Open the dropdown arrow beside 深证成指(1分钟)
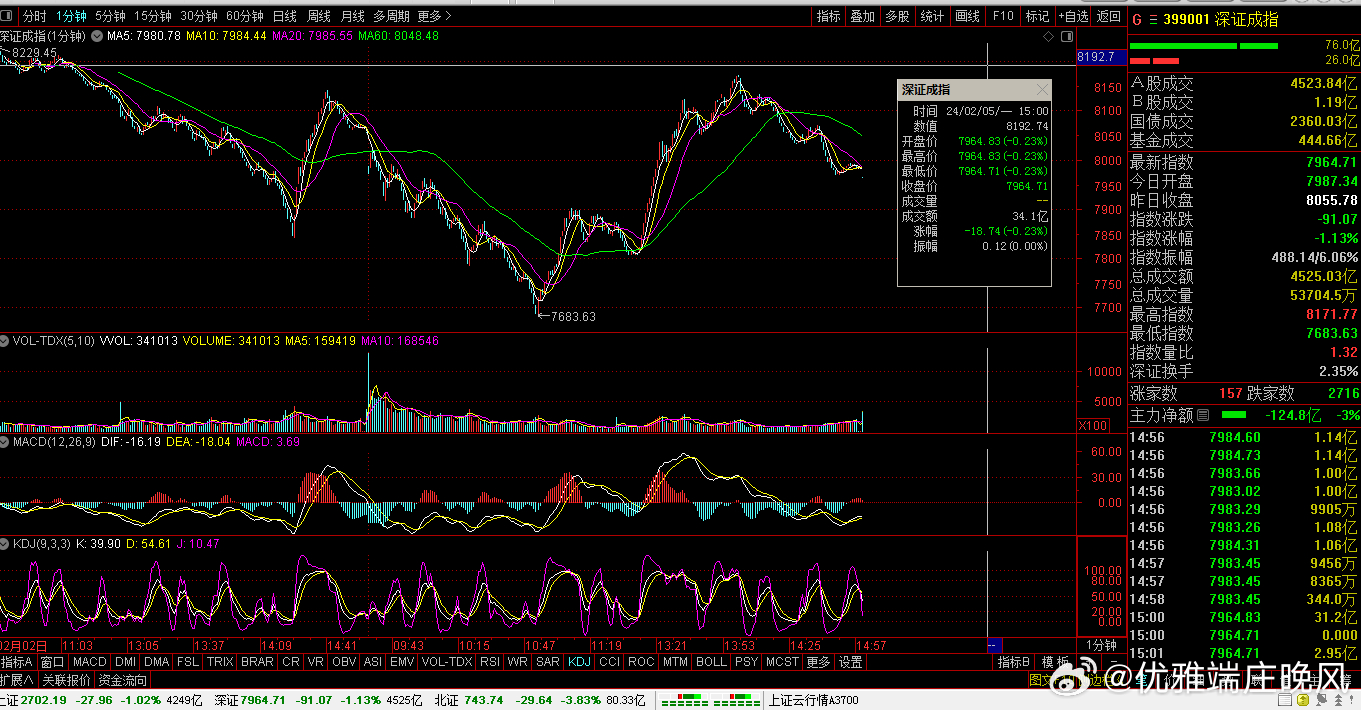Viewport: 1361px width, 710px height. click(x=97, y=36)
